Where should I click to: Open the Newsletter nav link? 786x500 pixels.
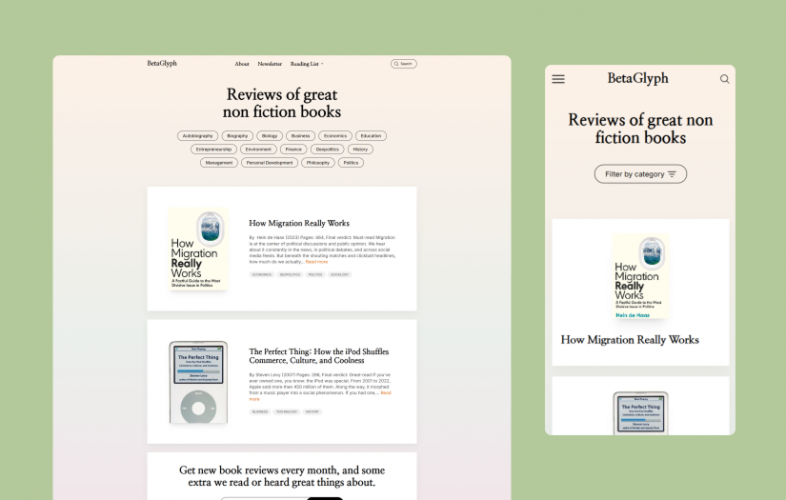click(270, 64)
